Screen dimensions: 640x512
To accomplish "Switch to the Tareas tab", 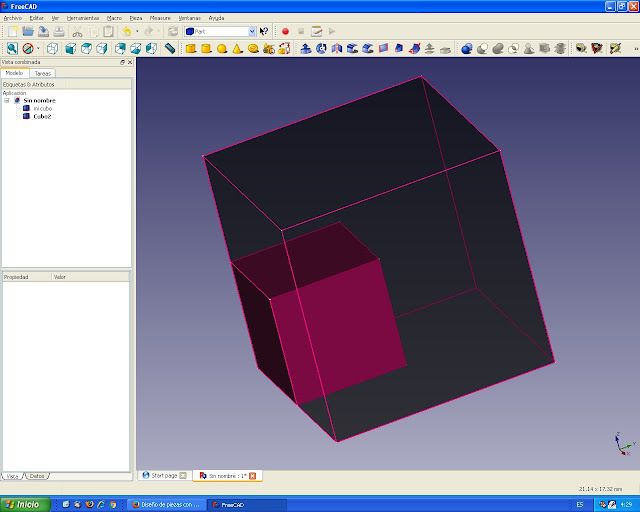I will point(42,73).
